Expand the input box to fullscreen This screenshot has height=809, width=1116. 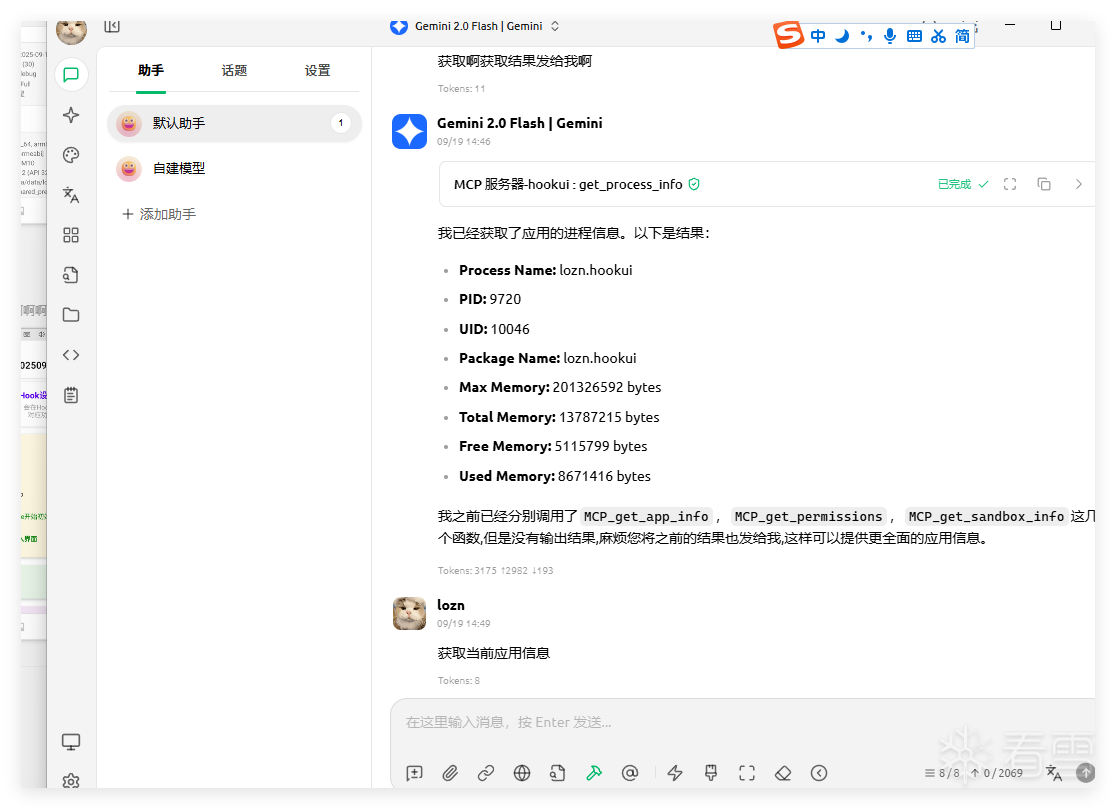tap(747, 773)
